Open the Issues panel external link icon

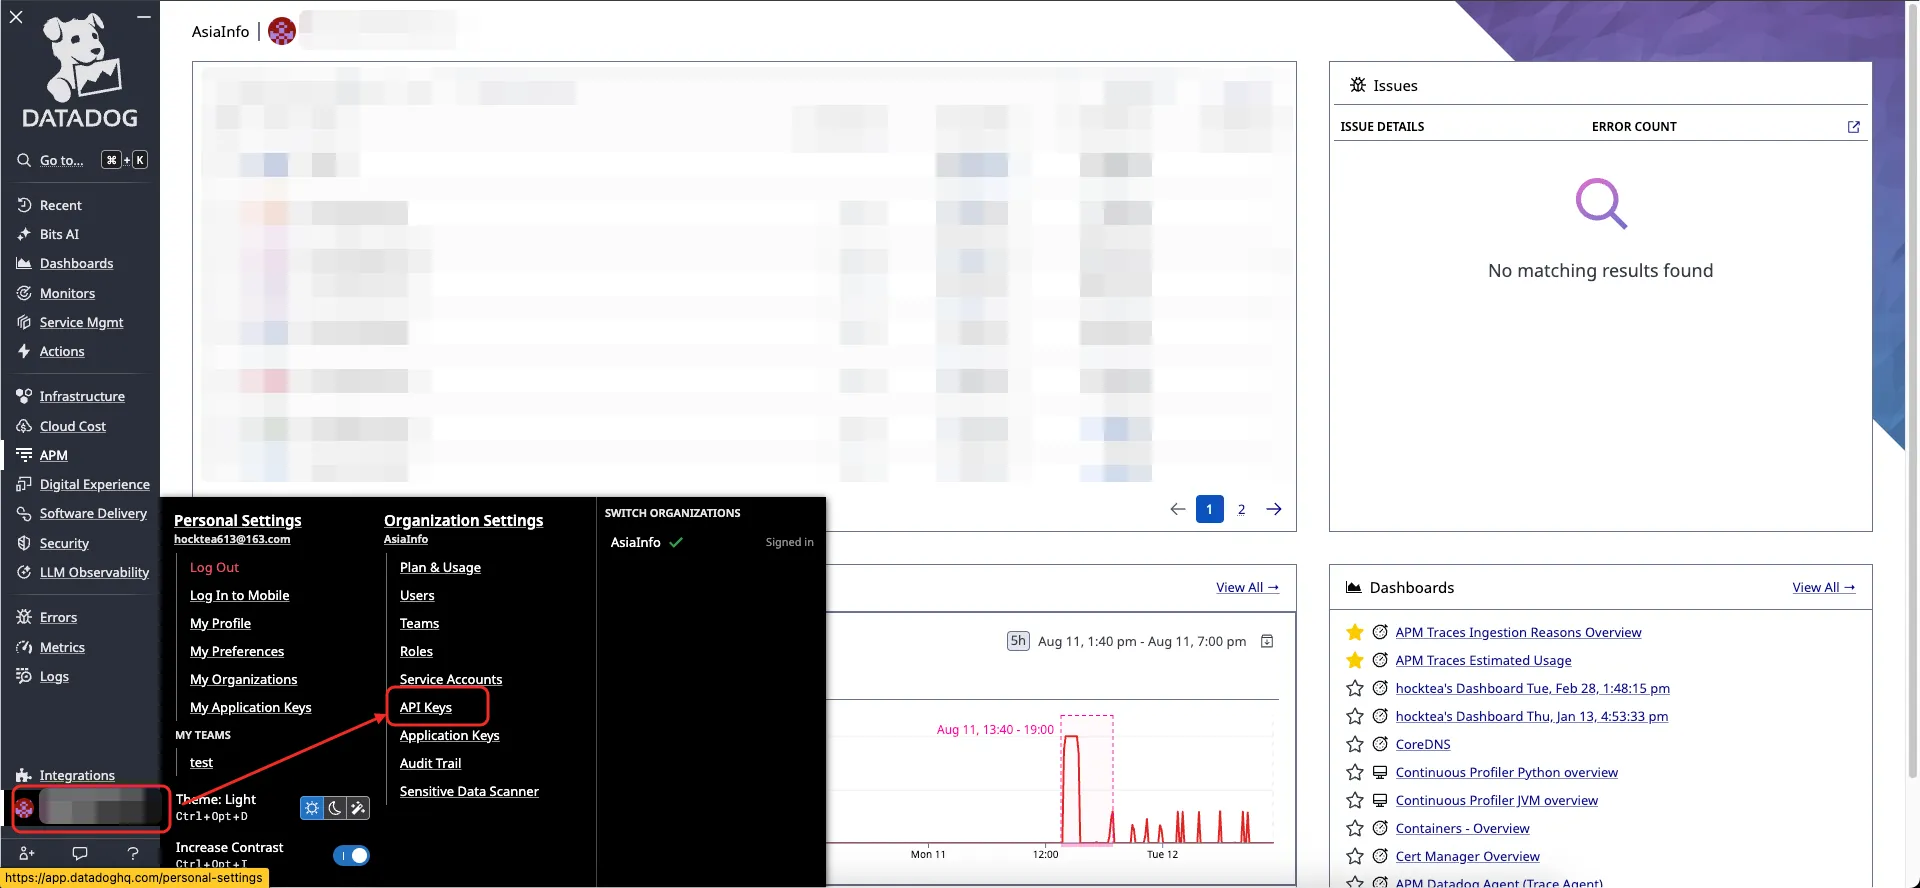coord(1853,127)
